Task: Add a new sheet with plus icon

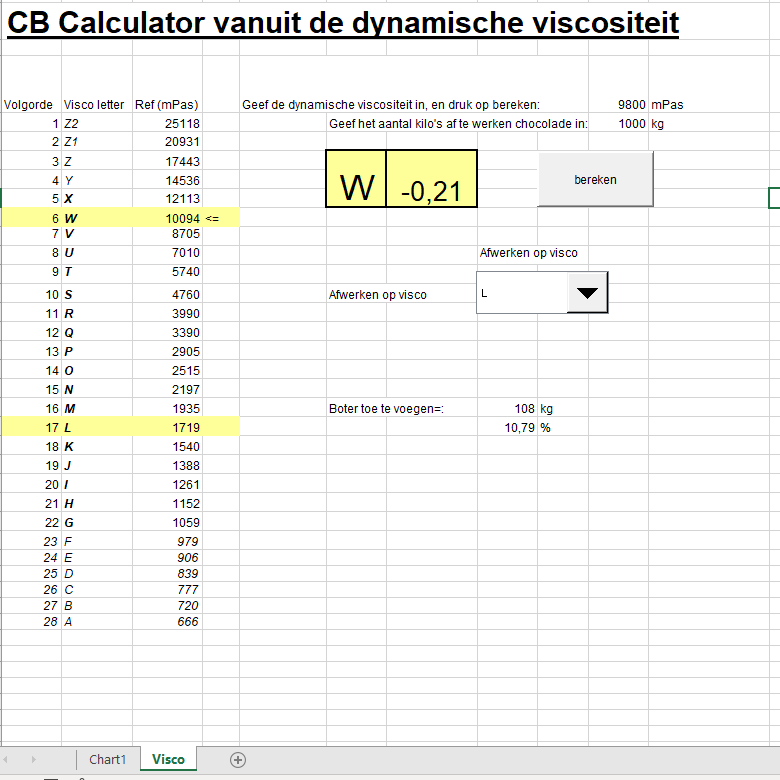Action: (x=238, y=760)
